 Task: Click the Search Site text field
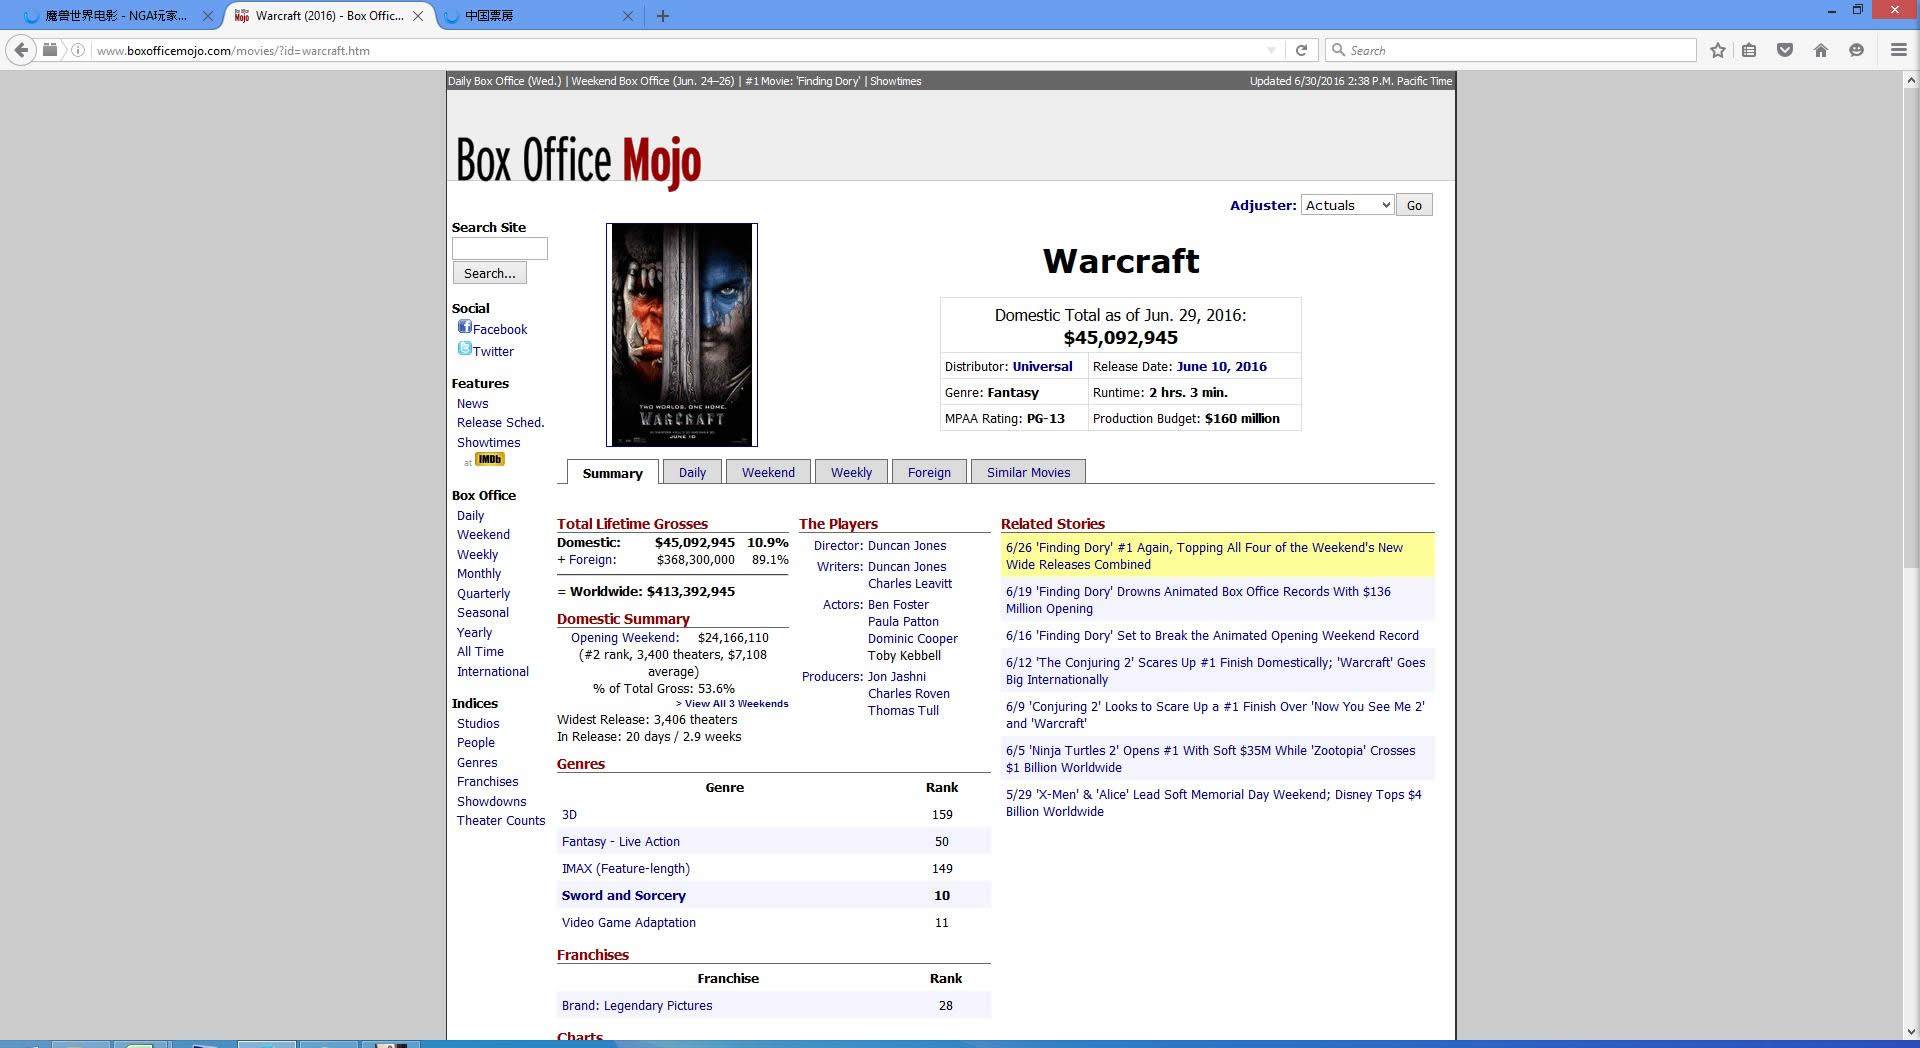pyautogui.click(x=499, y=248)
